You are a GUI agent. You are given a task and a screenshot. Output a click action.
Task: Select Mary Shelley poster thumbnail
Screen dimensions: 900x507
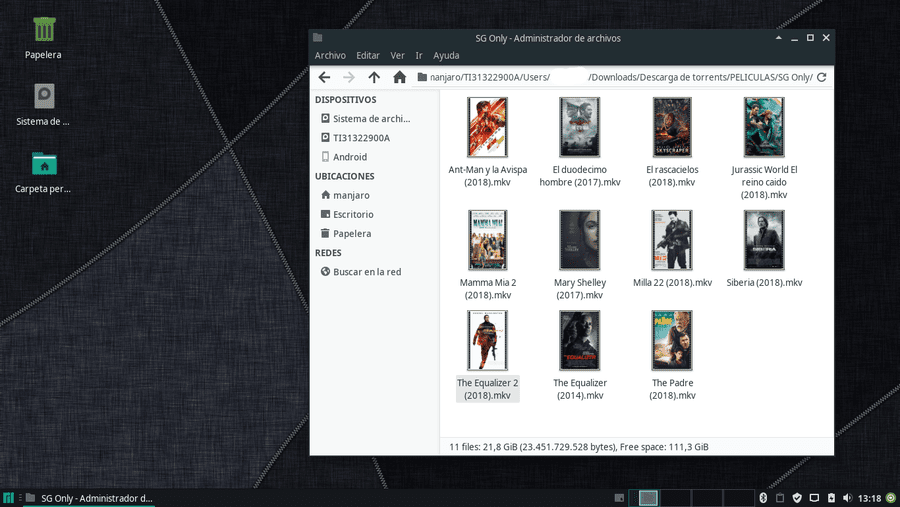click(x=580, y=240)
